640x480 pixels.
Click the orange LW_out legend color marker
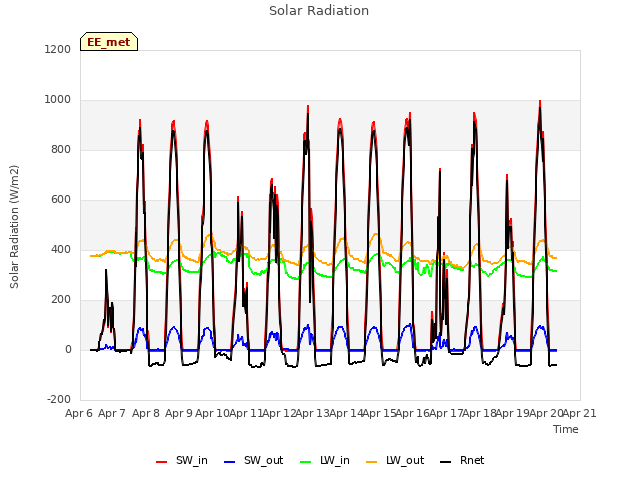click(x=372, y=462)
